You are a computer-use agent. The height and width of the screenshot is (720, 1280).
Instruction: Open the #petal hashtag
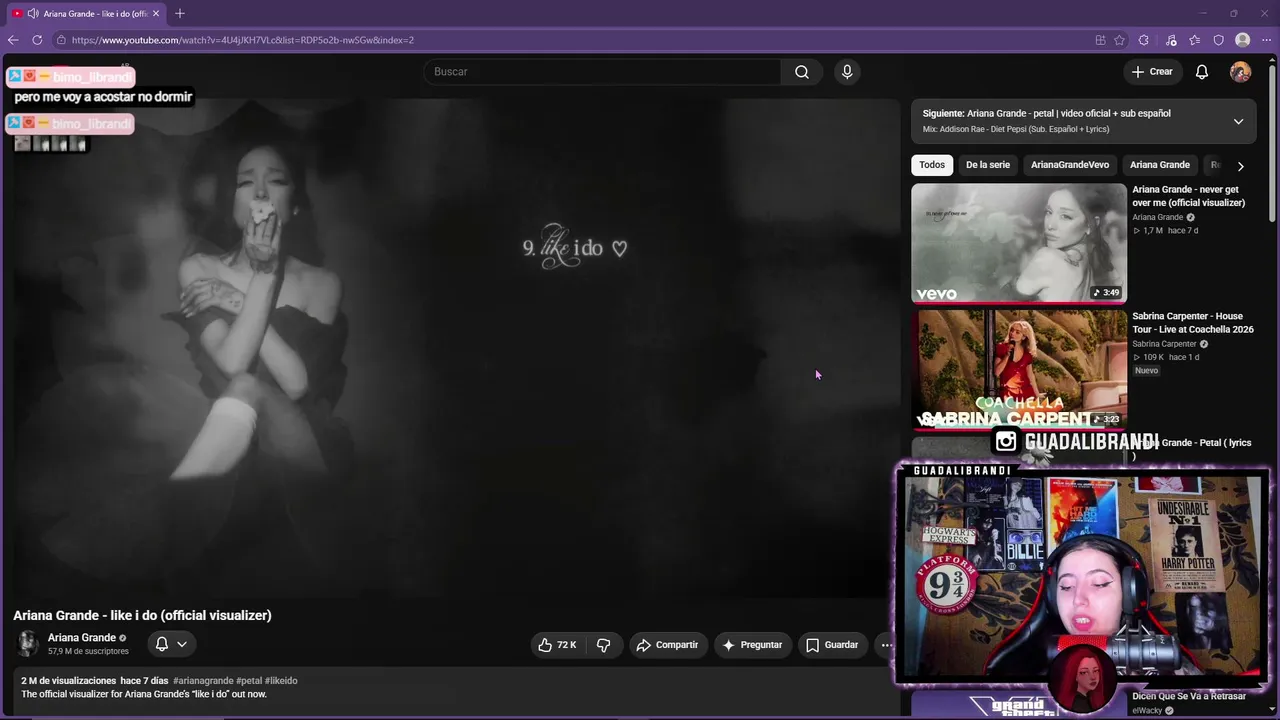249,681
